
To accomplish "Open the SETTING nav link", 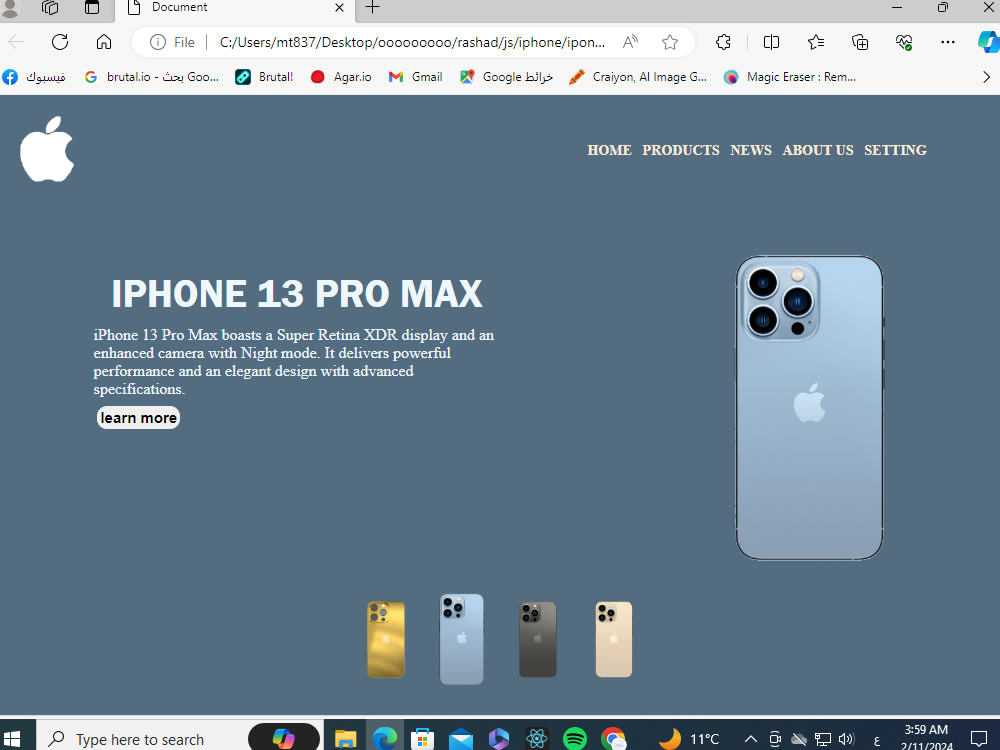I will 895,151.
